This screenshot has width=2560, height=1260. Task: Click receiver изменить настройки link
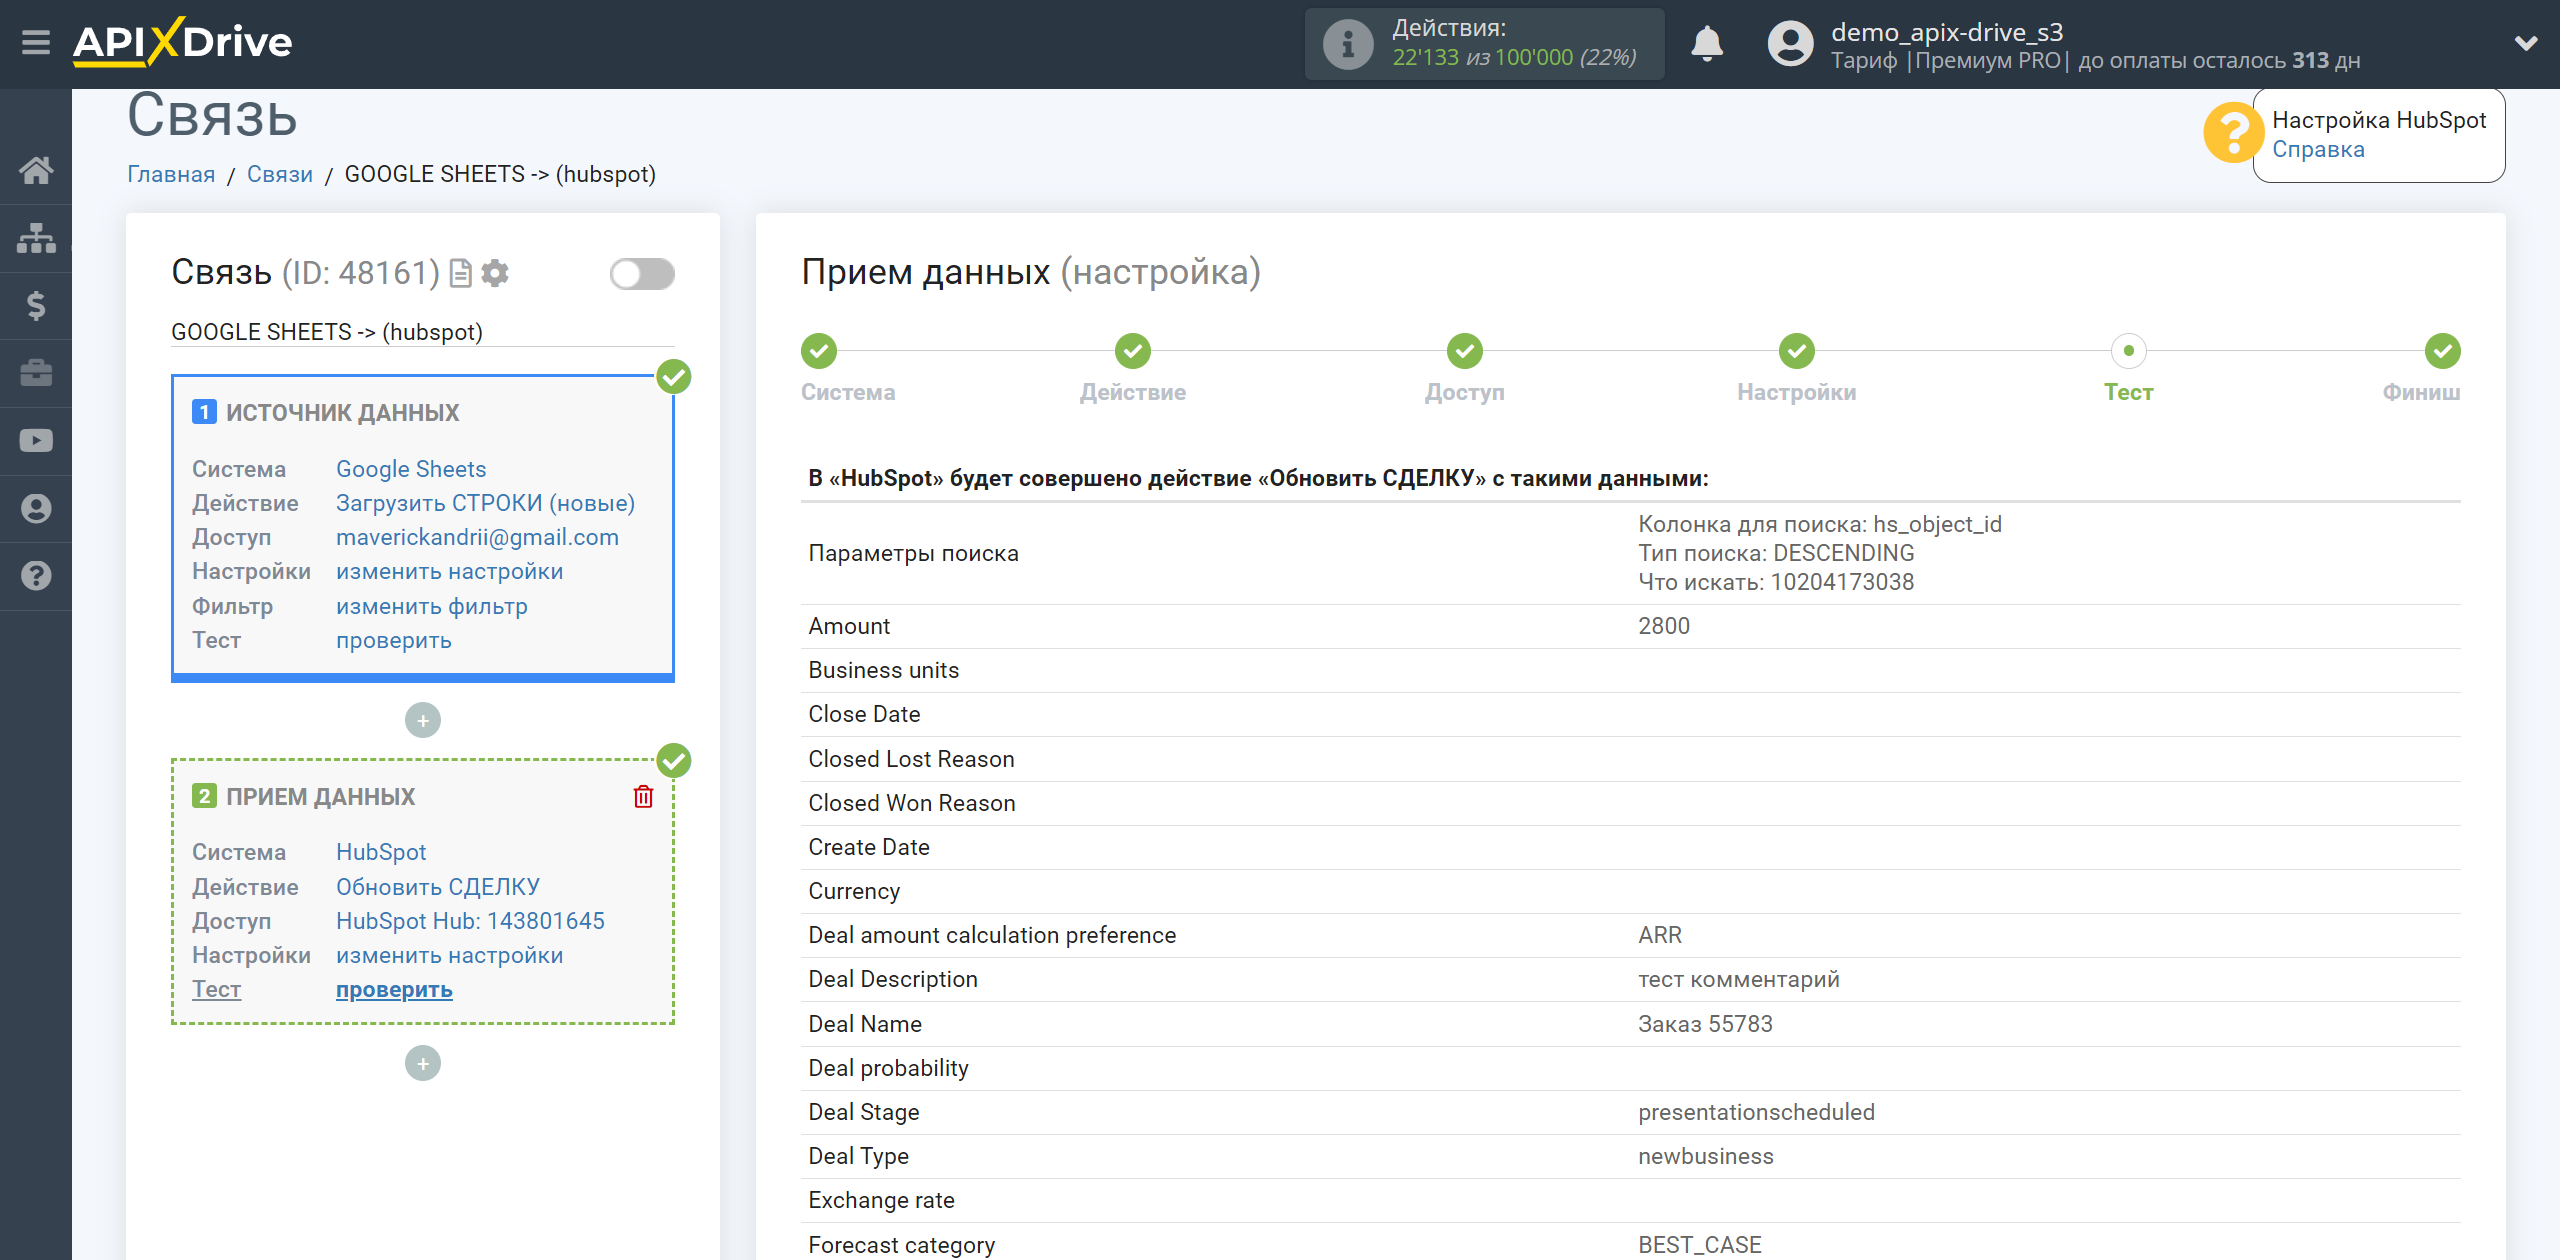click(x=450, y=955)
